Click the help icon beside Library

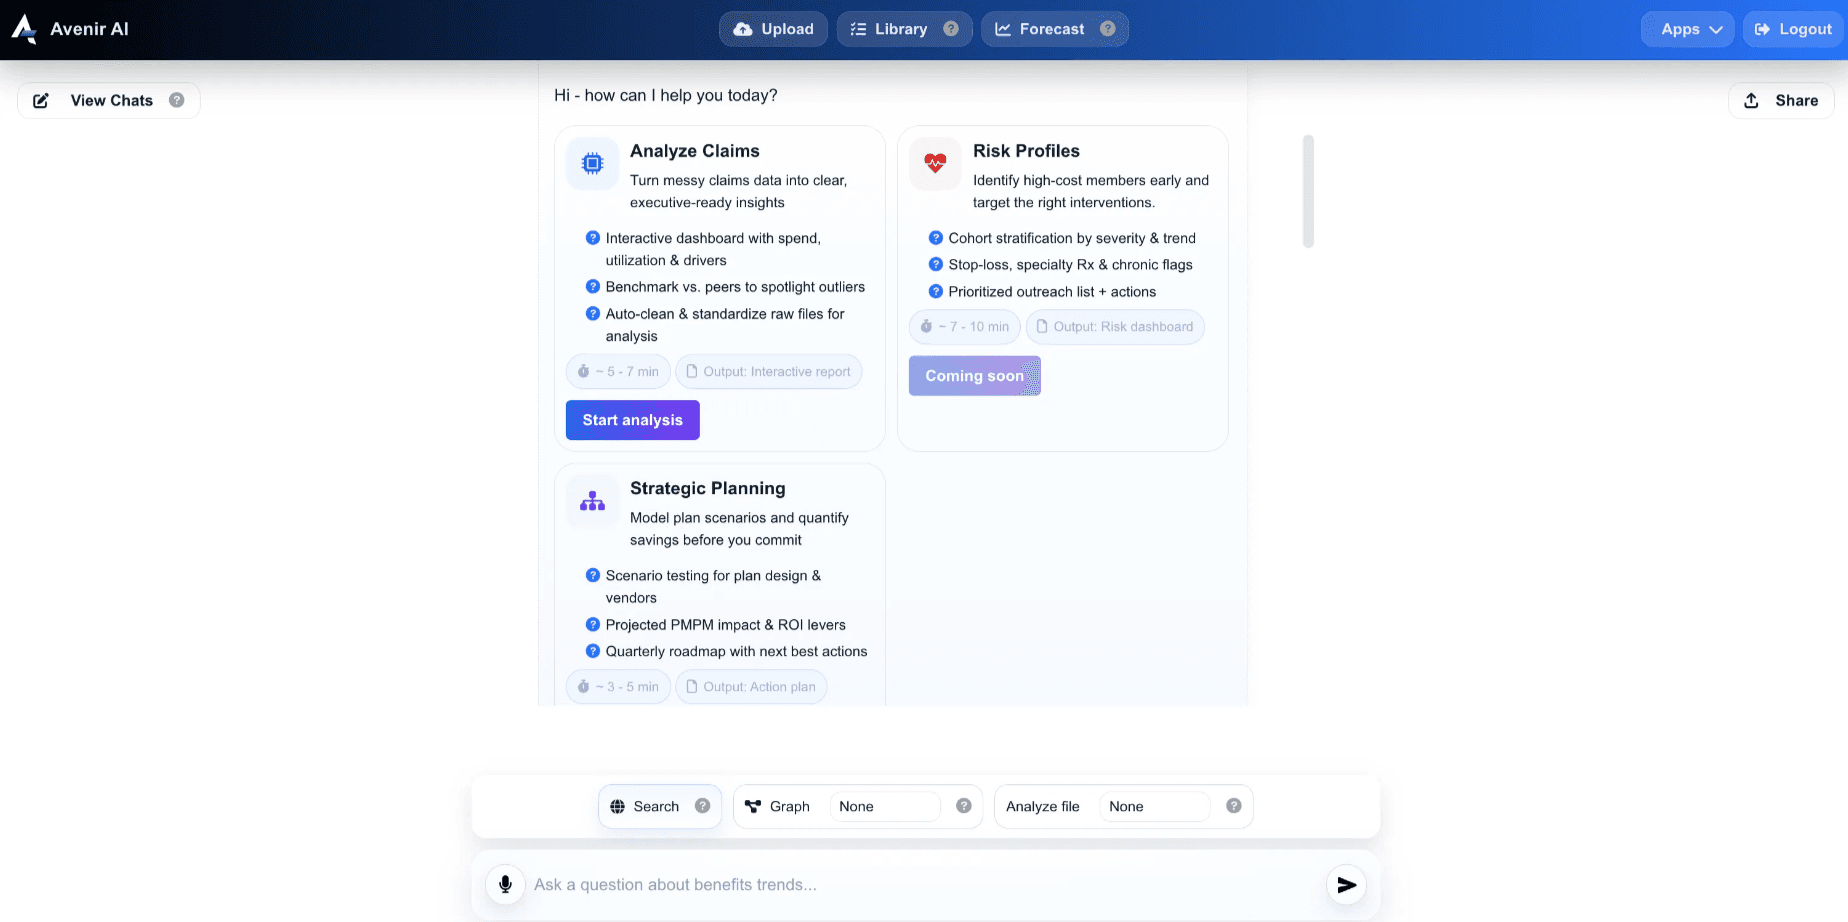point(951,29)
